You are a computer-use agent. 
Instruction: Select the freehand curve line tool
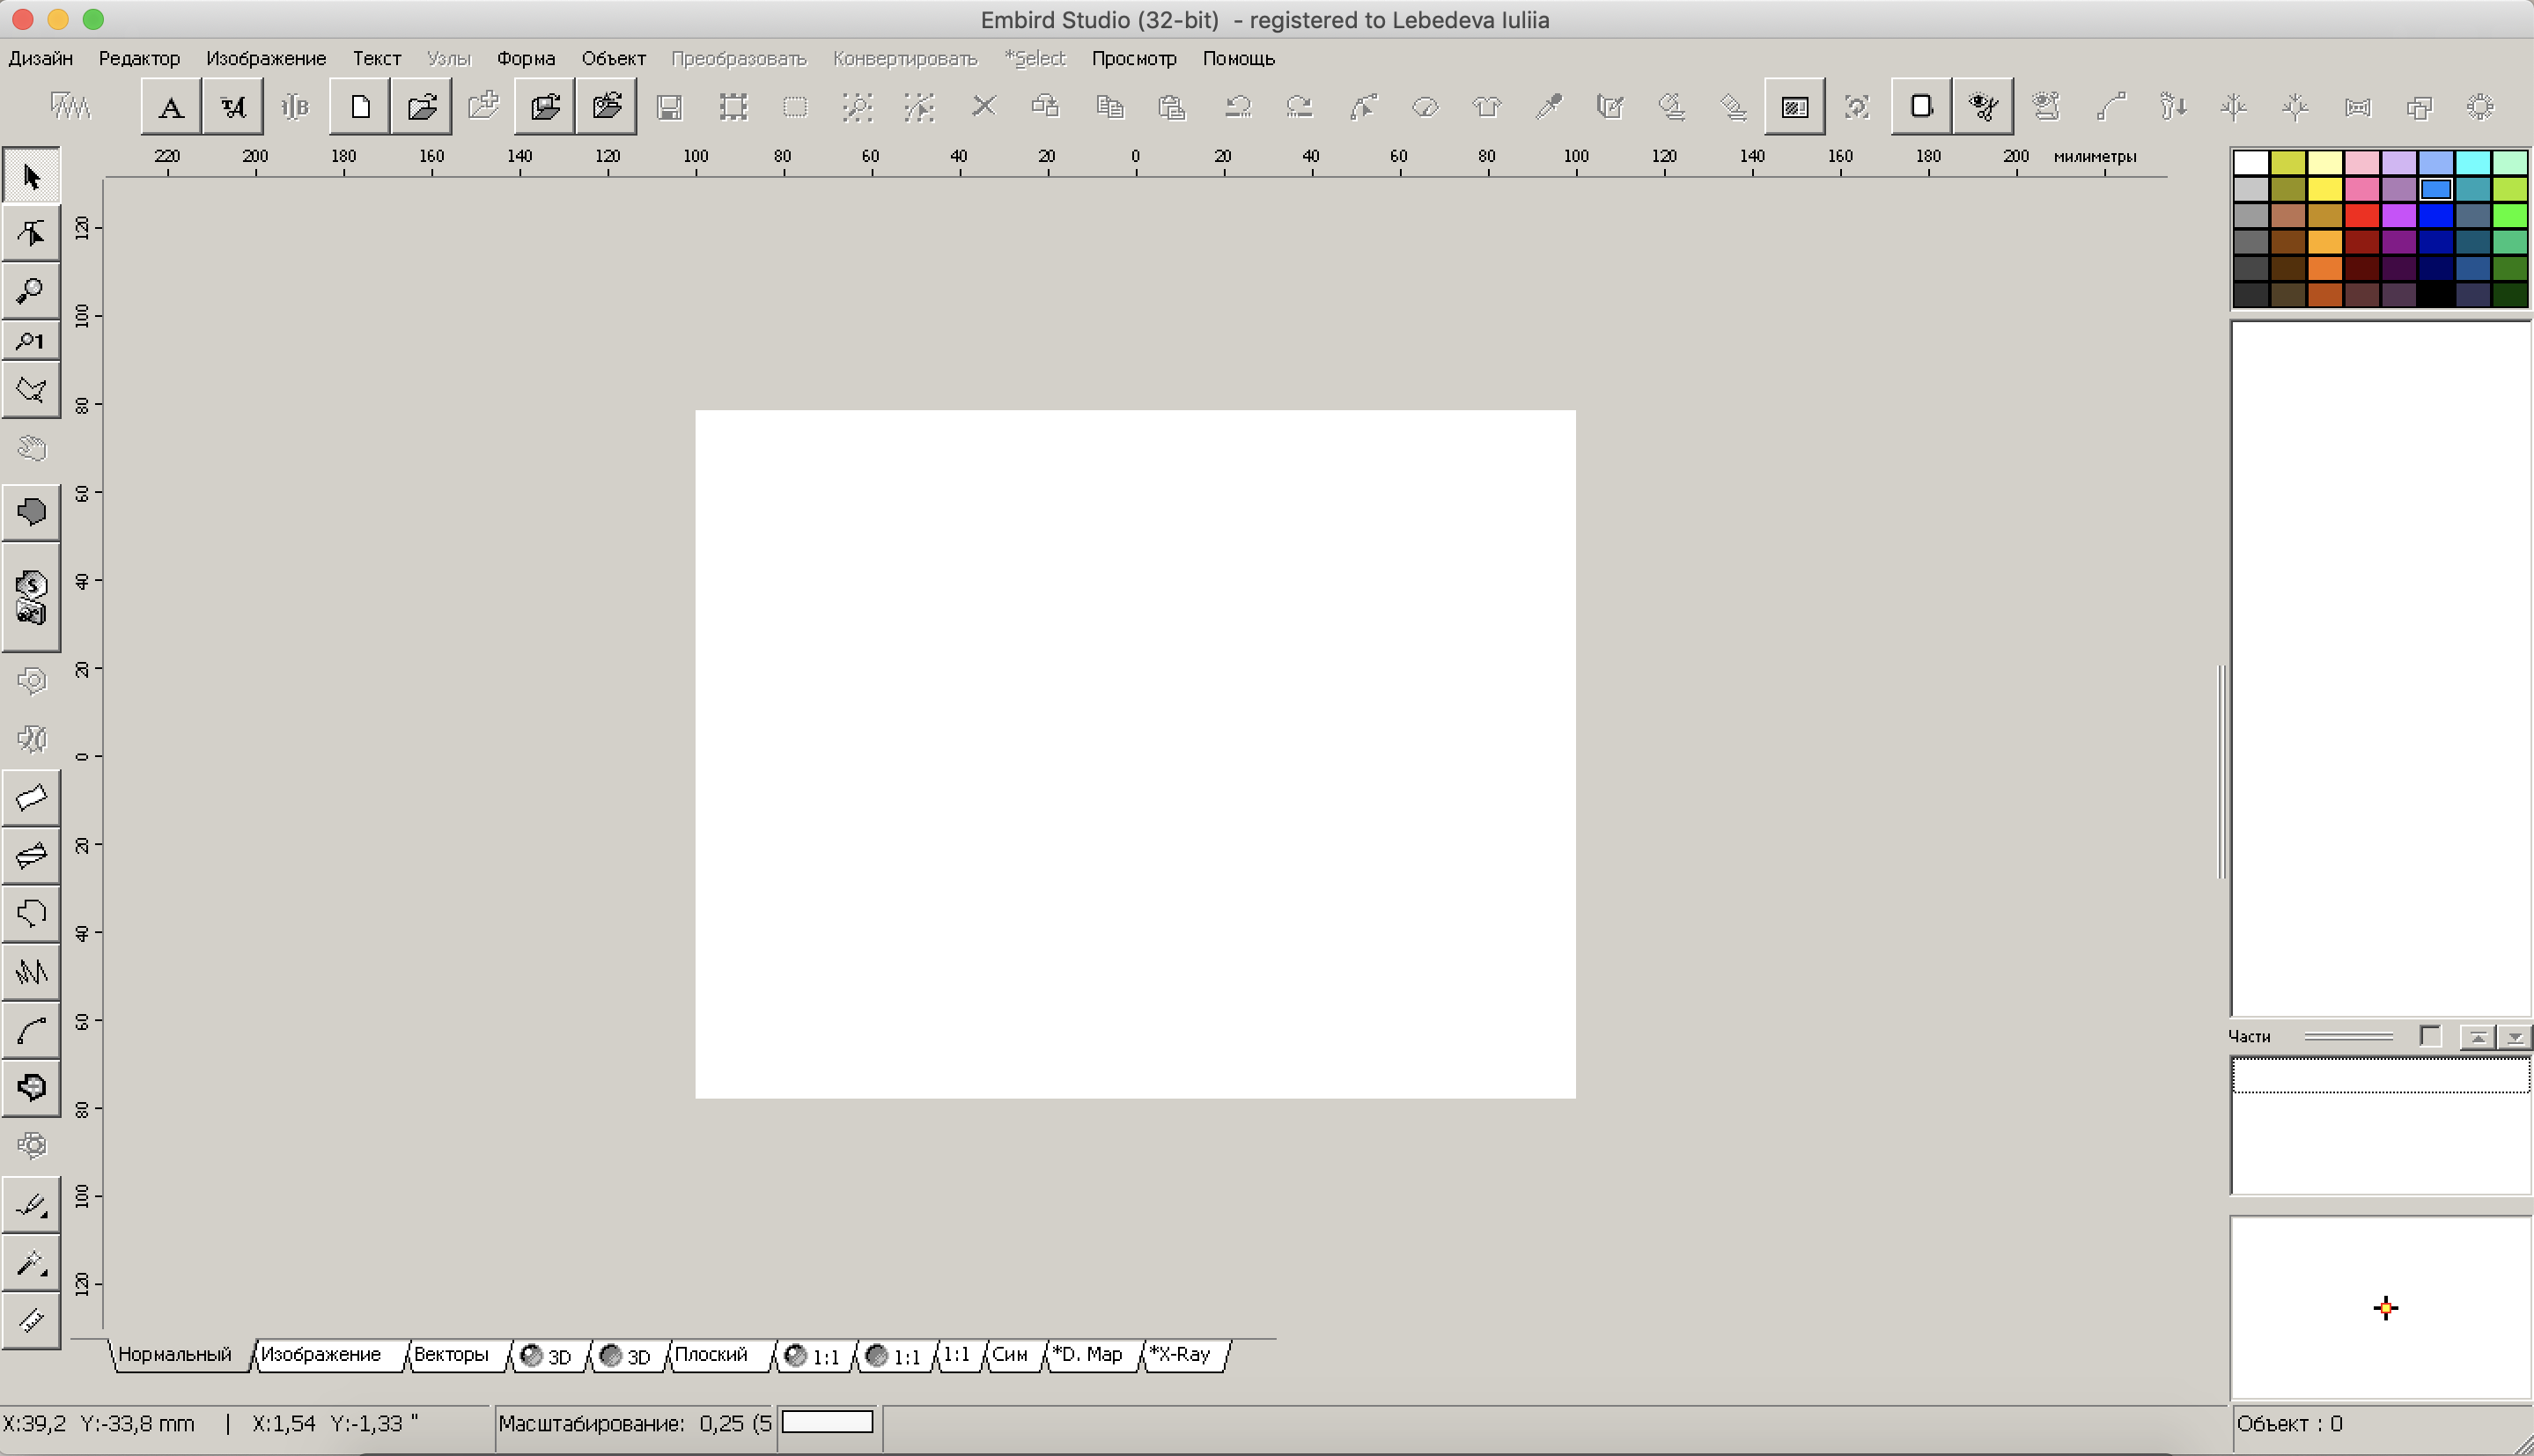pyautogui.click(x=31, y=1030)
